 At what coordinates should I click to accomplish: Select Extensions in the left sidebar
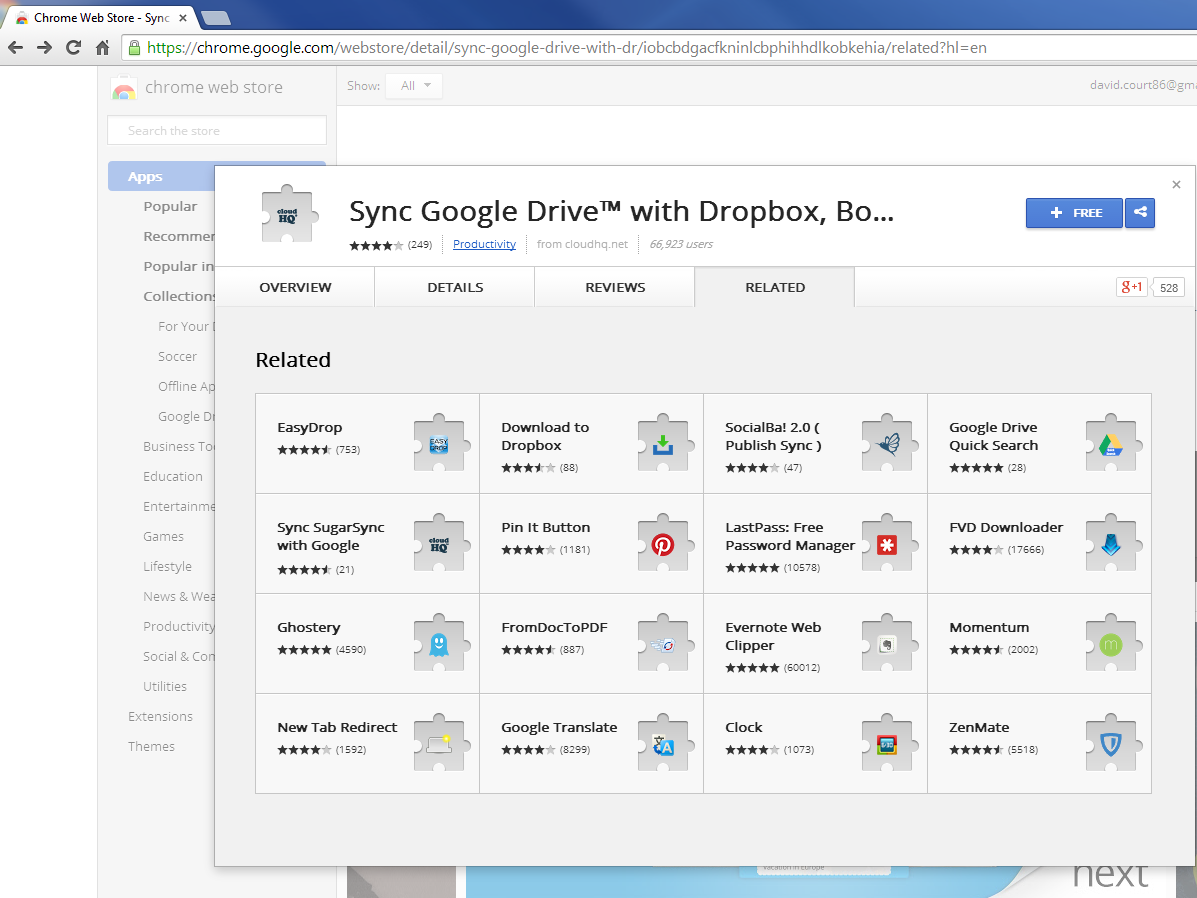(160, 716)
